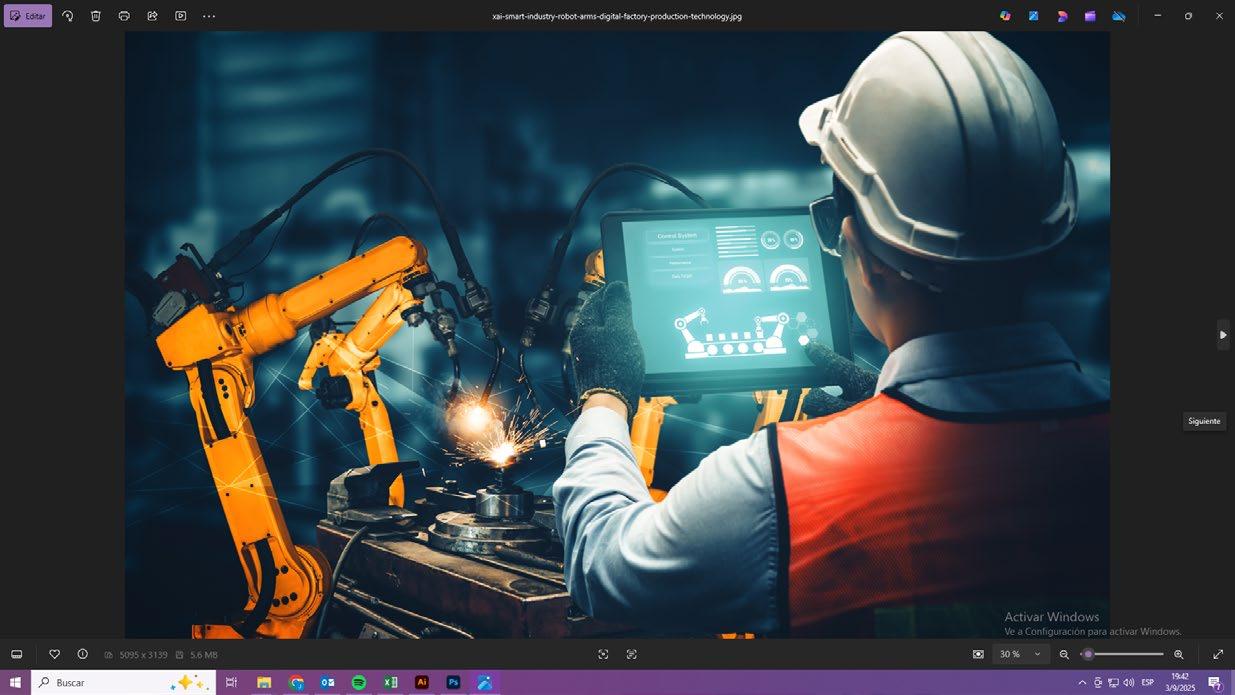Adjust the zoom slider handle
The image size is (1235, 695).
point(1088,654)
